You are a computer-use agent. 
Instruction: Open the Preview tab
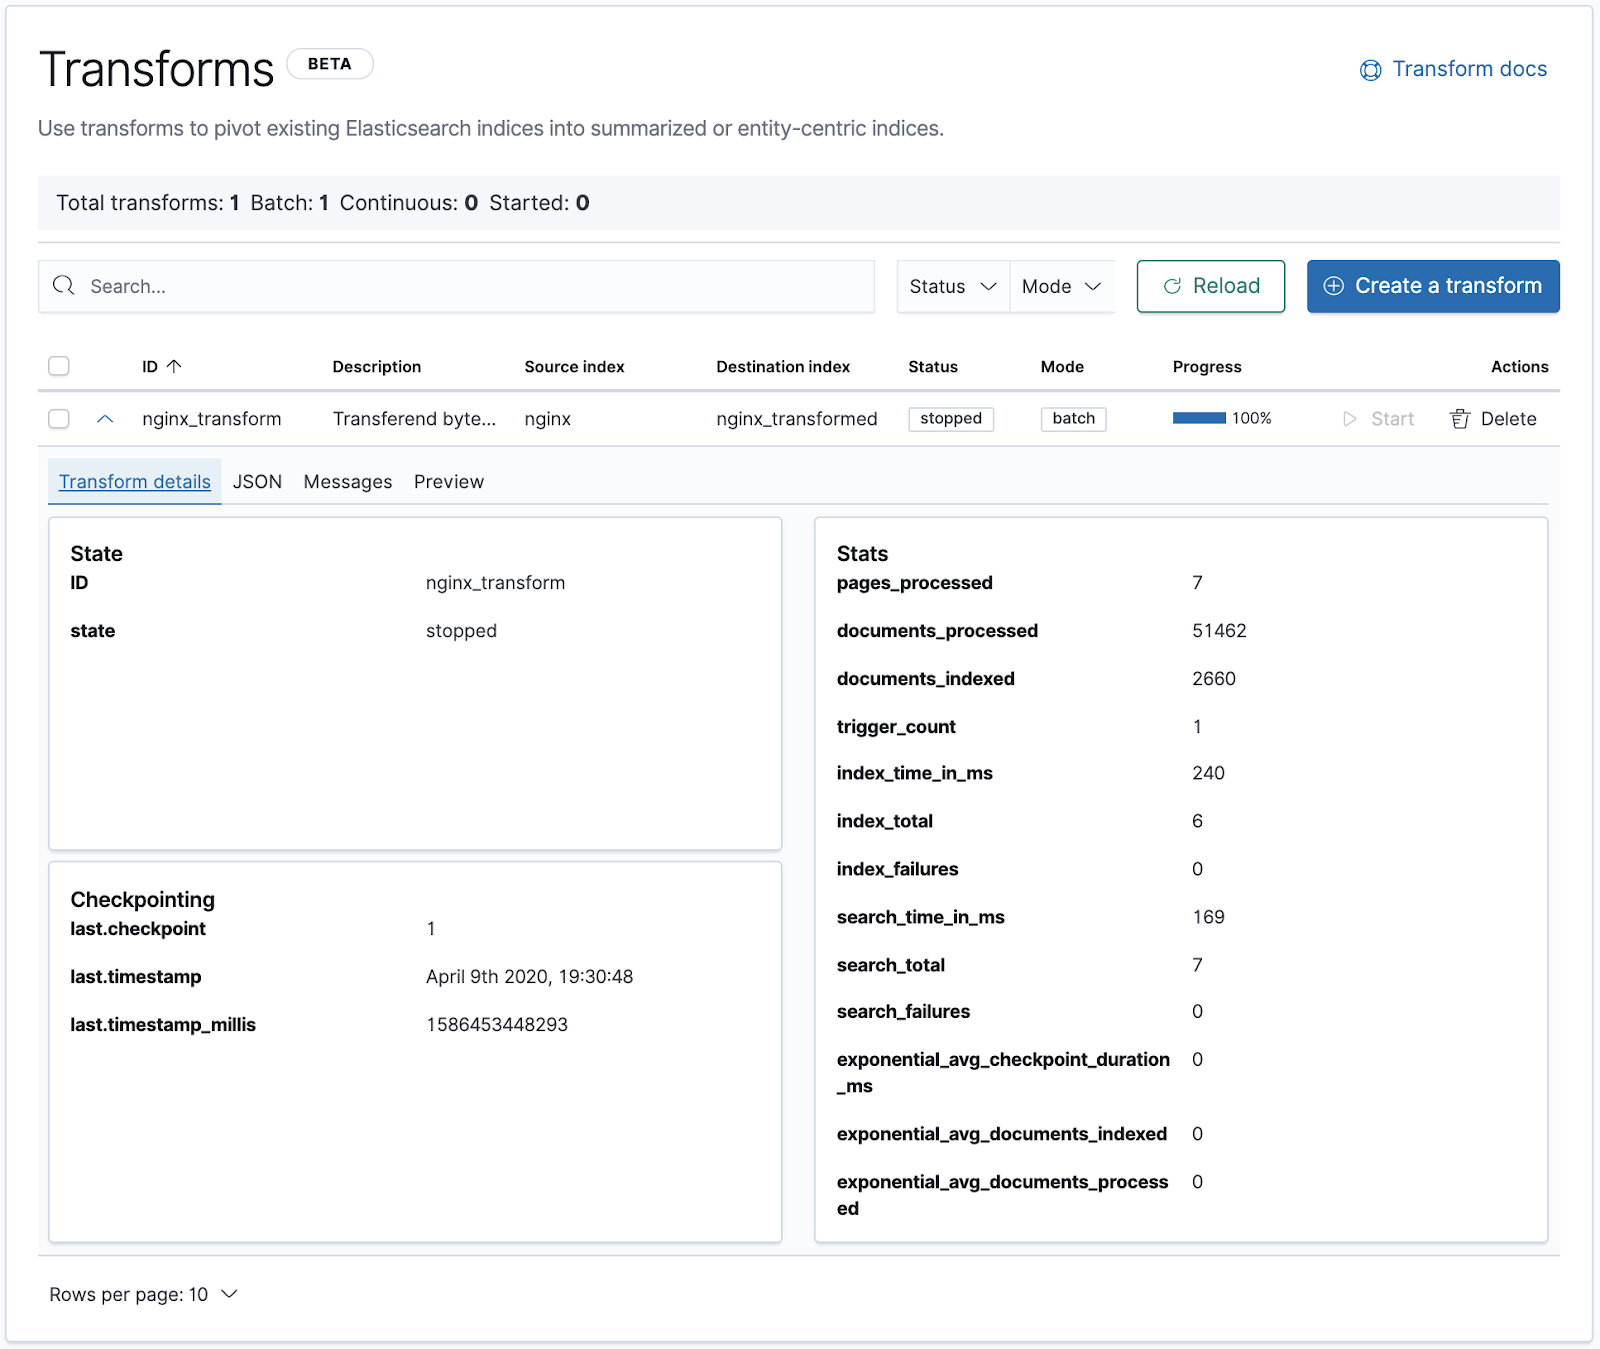tap(449, 482)
